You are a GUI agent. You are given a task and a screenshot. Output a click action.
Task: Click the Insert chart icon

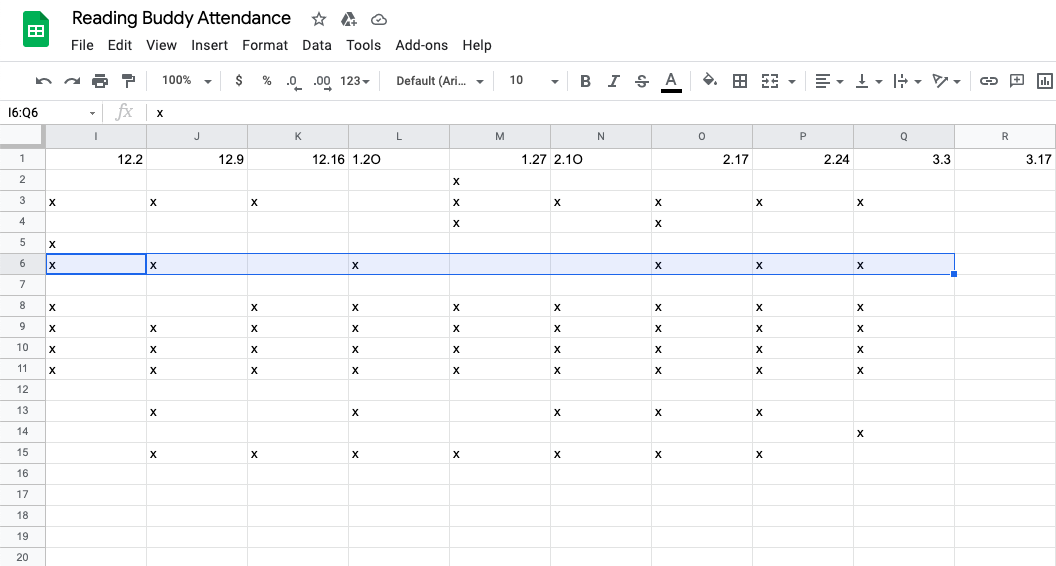coord(1045,81)
